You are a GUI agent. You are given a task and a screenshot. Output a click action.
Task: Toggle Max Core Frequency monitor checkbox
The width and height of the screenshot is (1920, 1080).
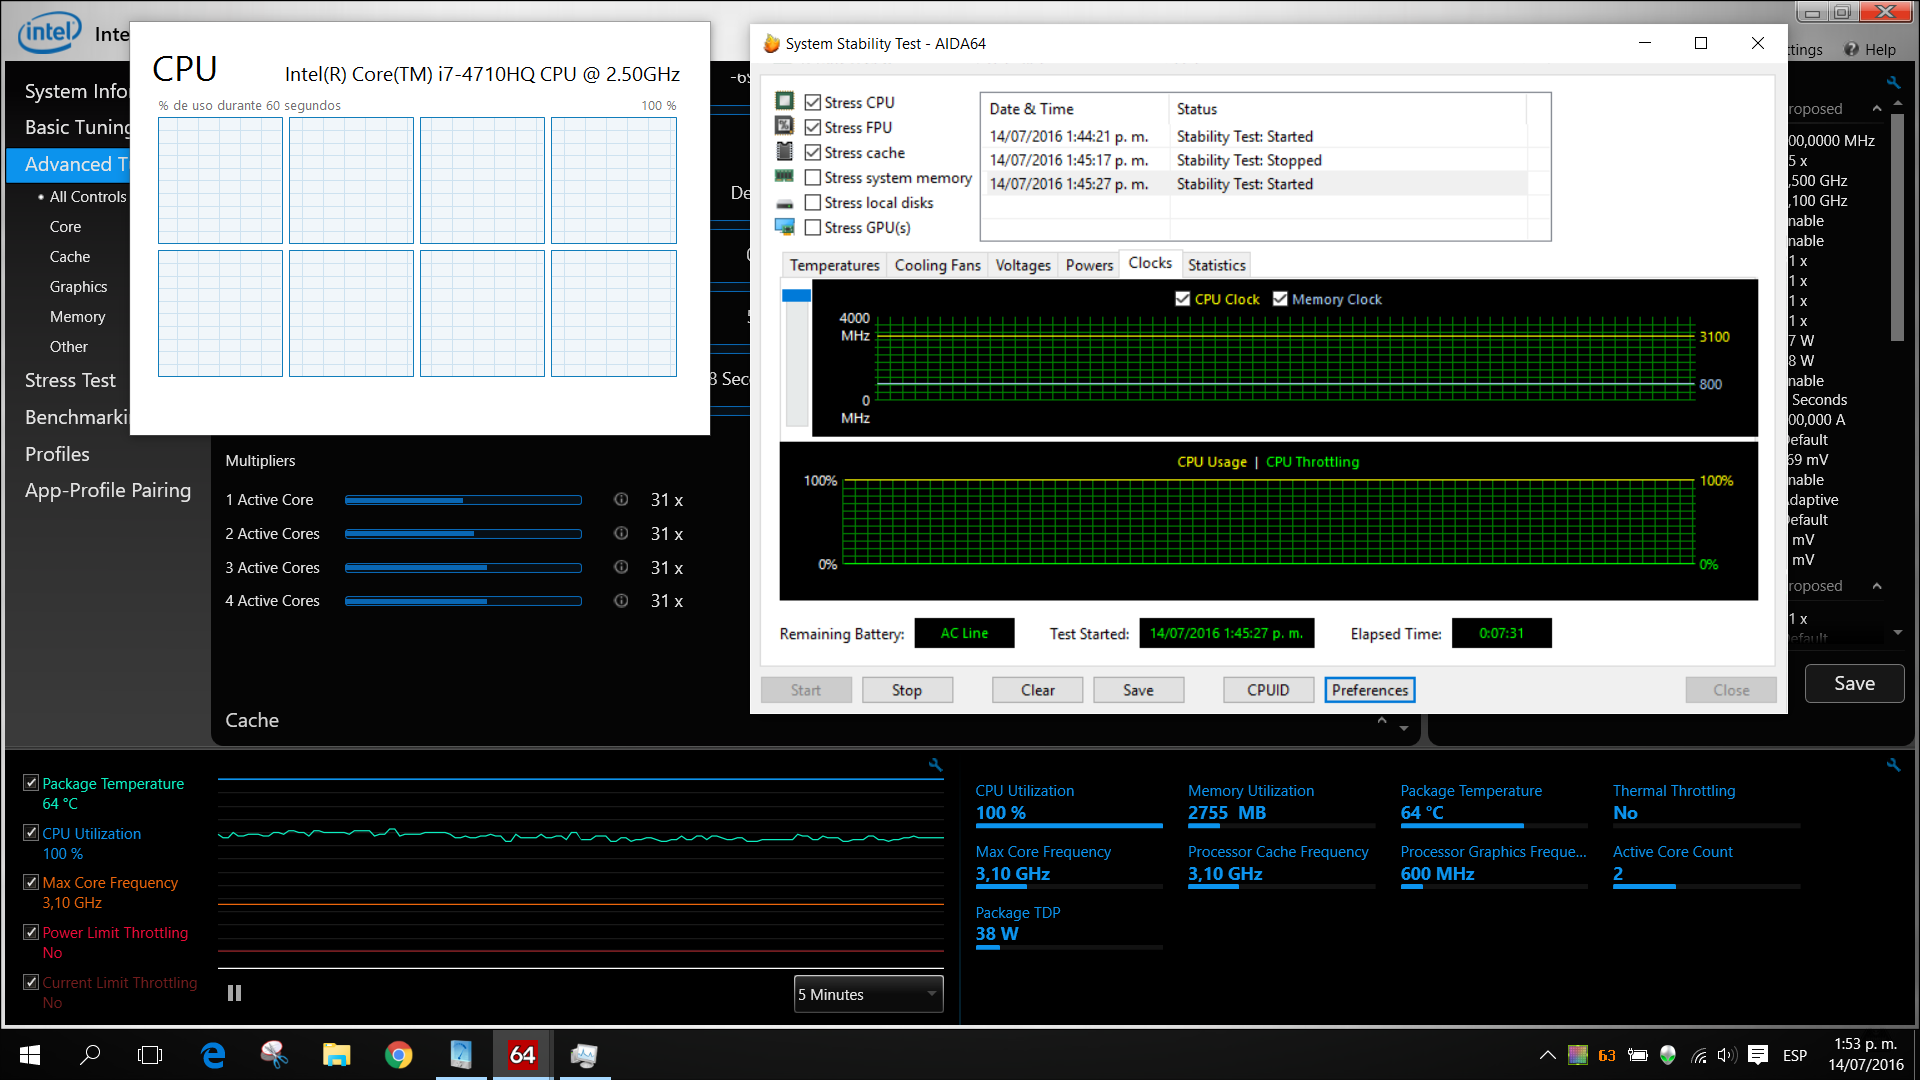tap(31, 882)
